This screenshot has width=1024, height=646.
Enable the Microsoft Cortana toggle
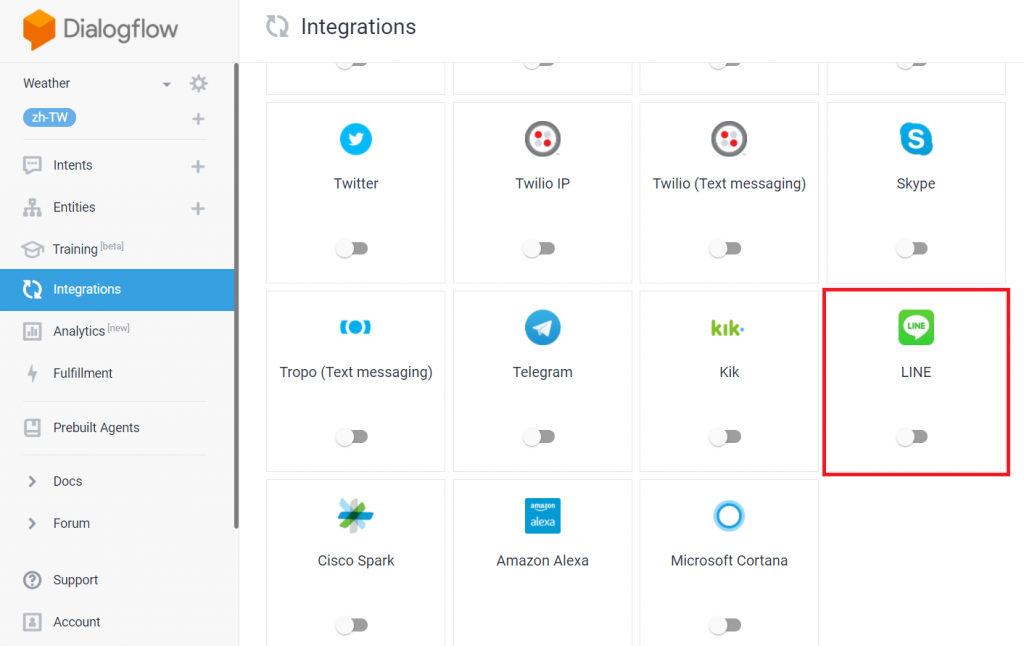(x=725, y=625)
